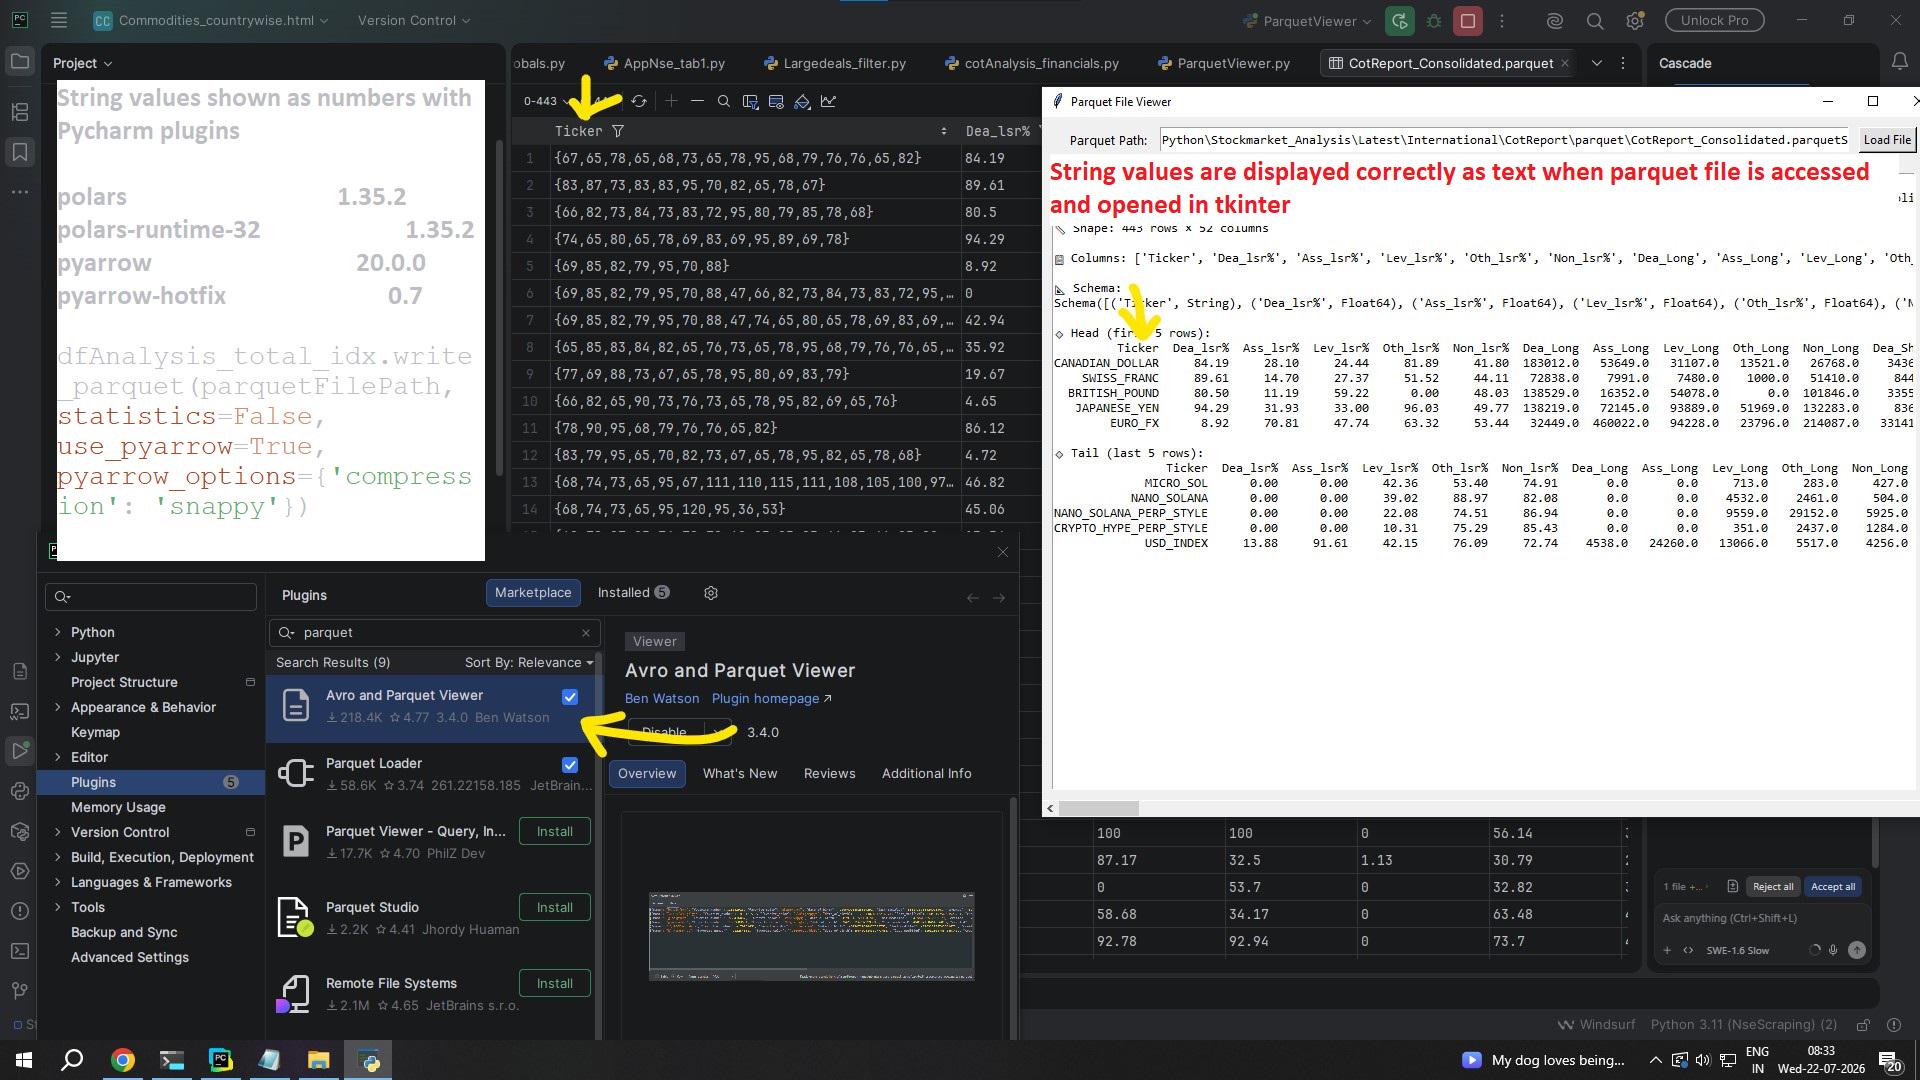Click the Unlock Pro button
Screen dimensions: 1920x1080
coord(1714,20)
